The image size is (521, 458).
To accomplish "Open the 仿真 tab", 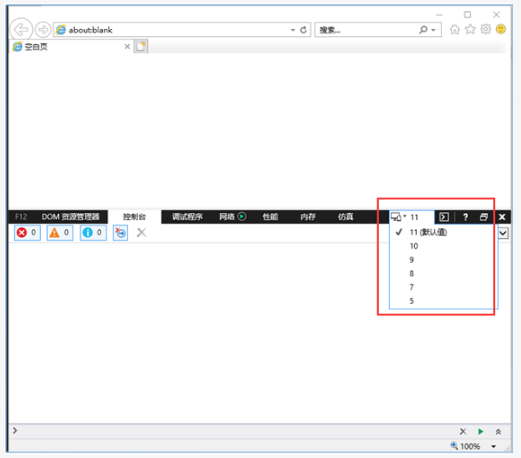I will pos(345,217).
